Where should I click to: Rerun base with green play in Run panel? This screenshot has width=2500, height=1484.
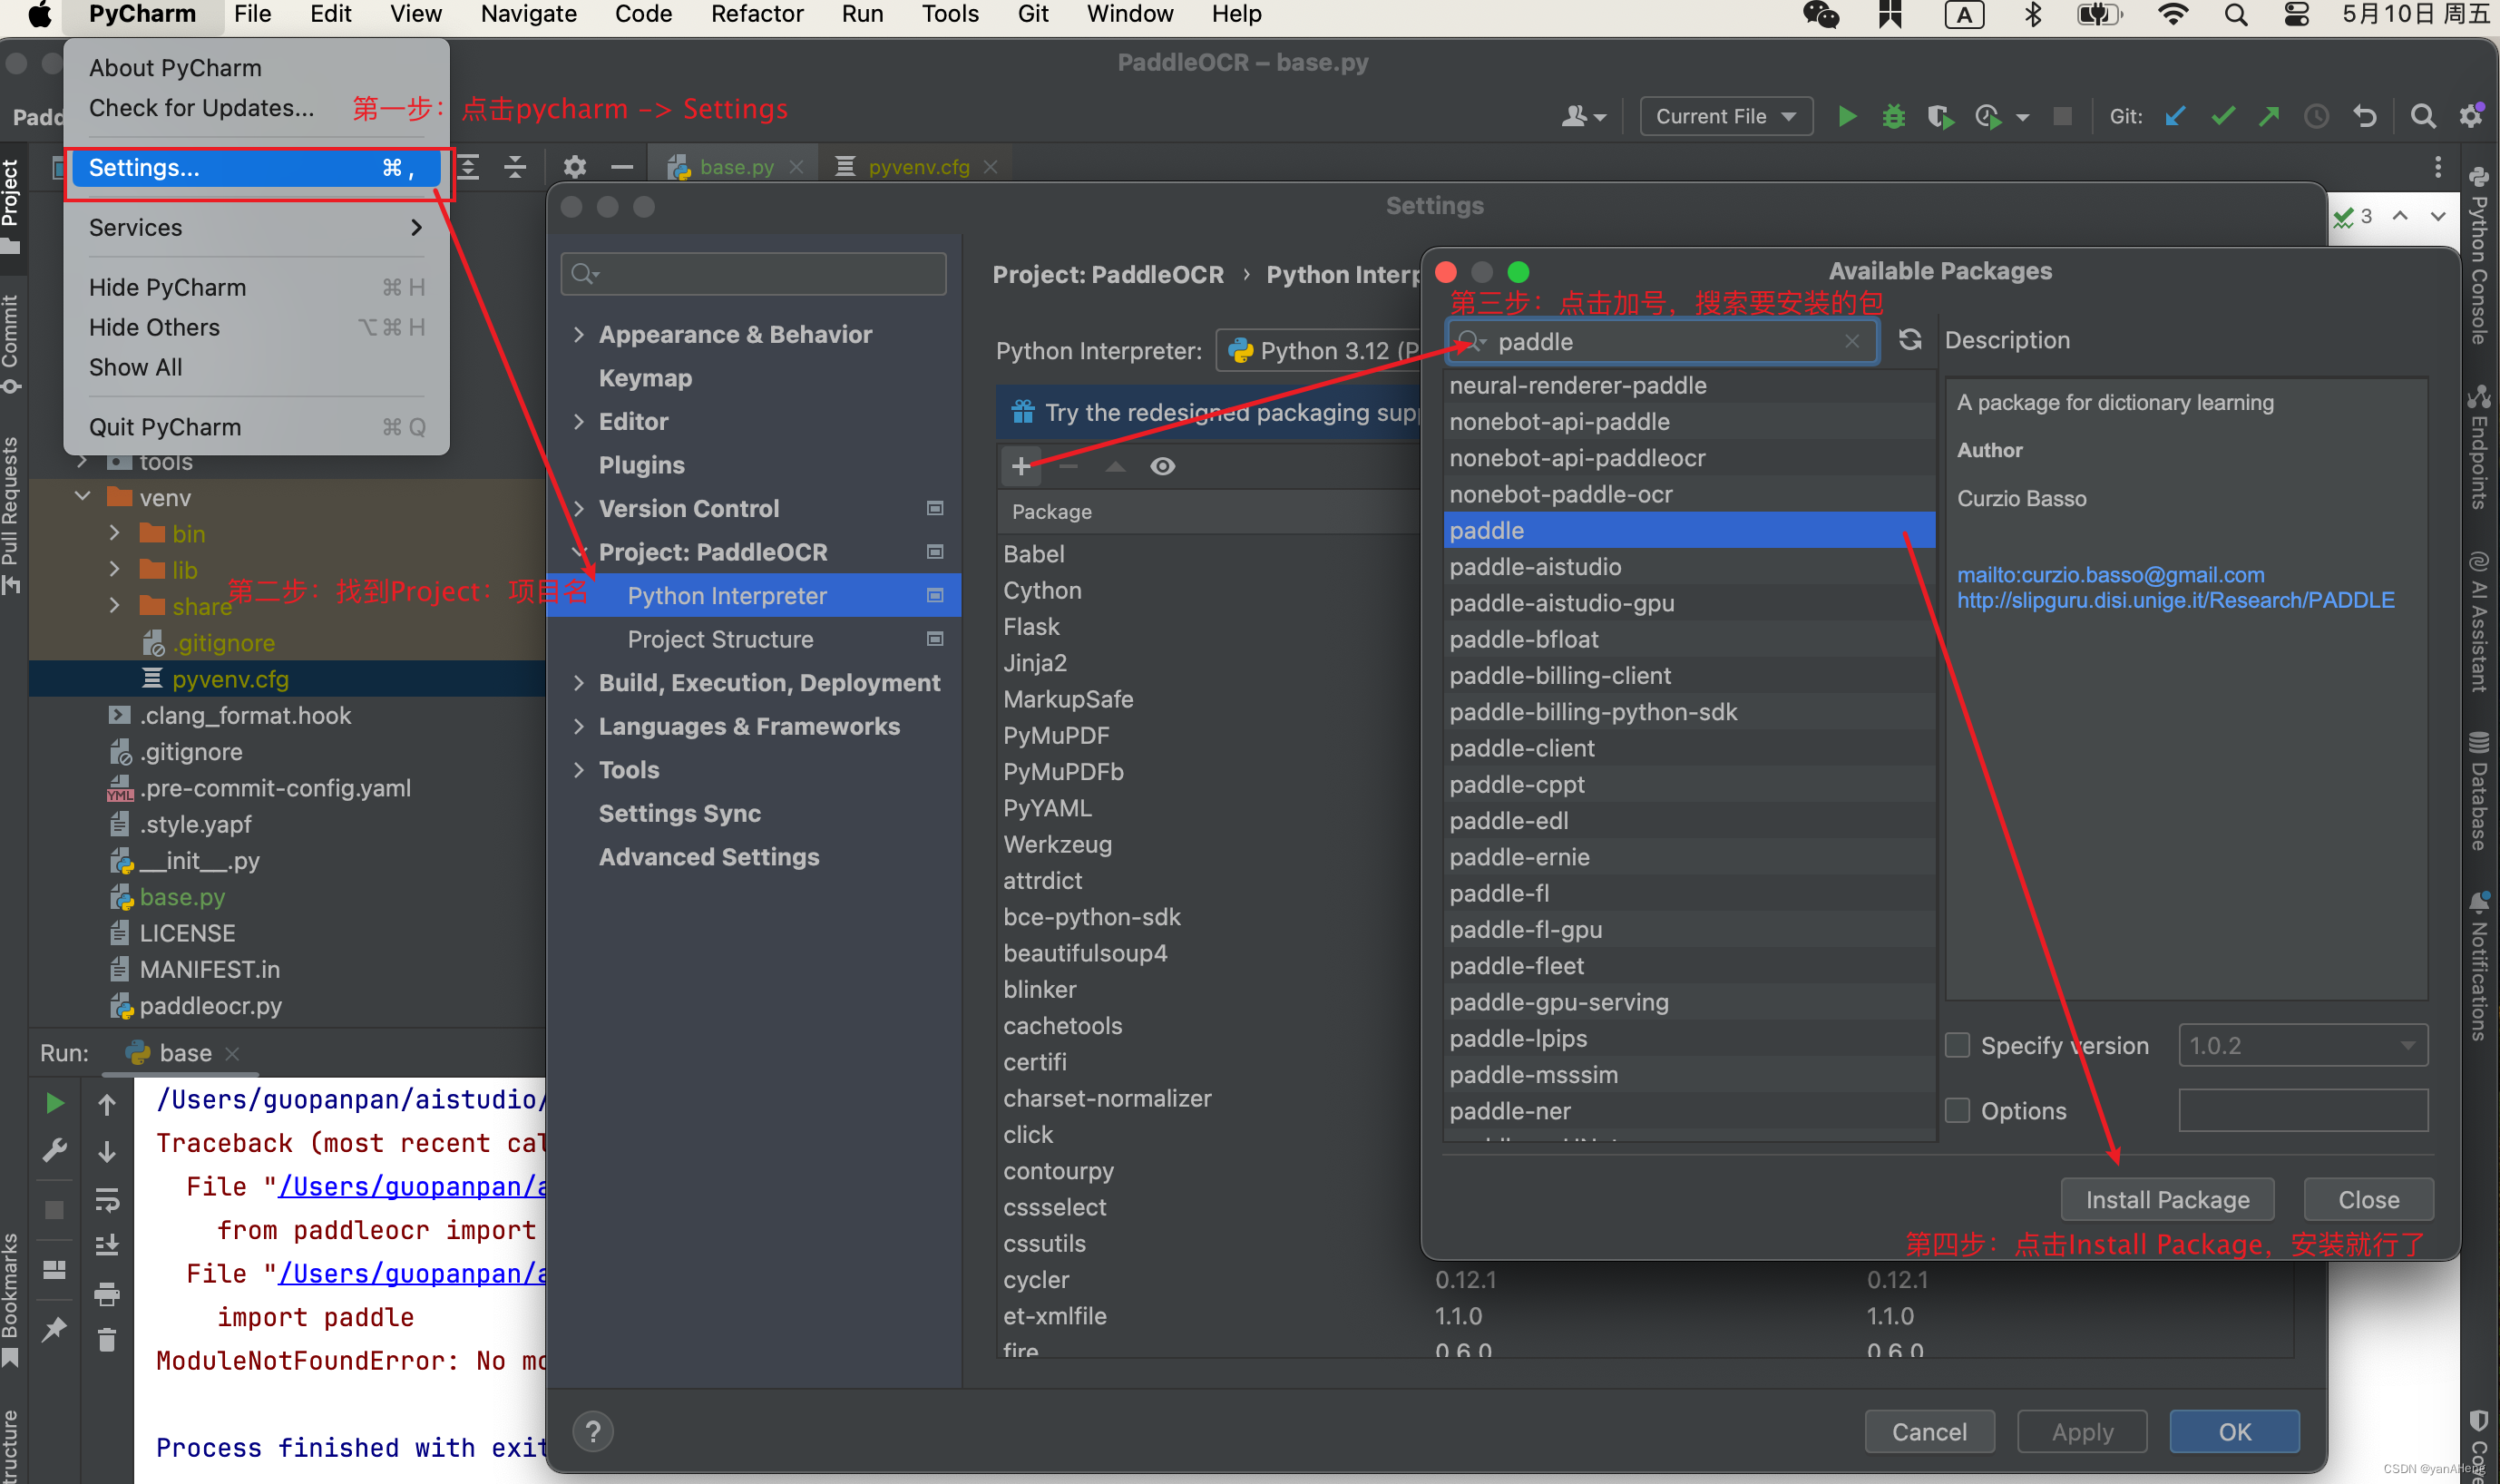pyautogui.click(x=55, y=1103)
